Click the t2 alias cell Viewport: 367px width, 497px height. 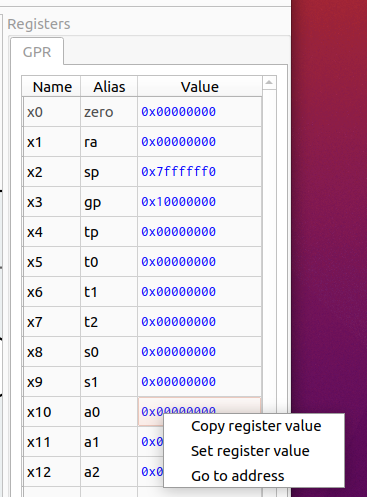[109, 322]
